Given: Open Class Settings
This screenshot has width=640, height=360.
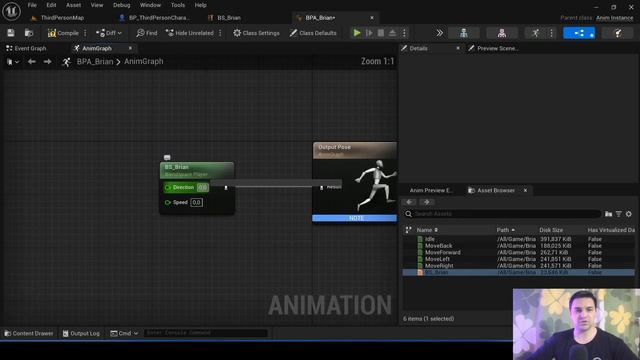Looking at the screenshot, I should (x=256, y=33).
